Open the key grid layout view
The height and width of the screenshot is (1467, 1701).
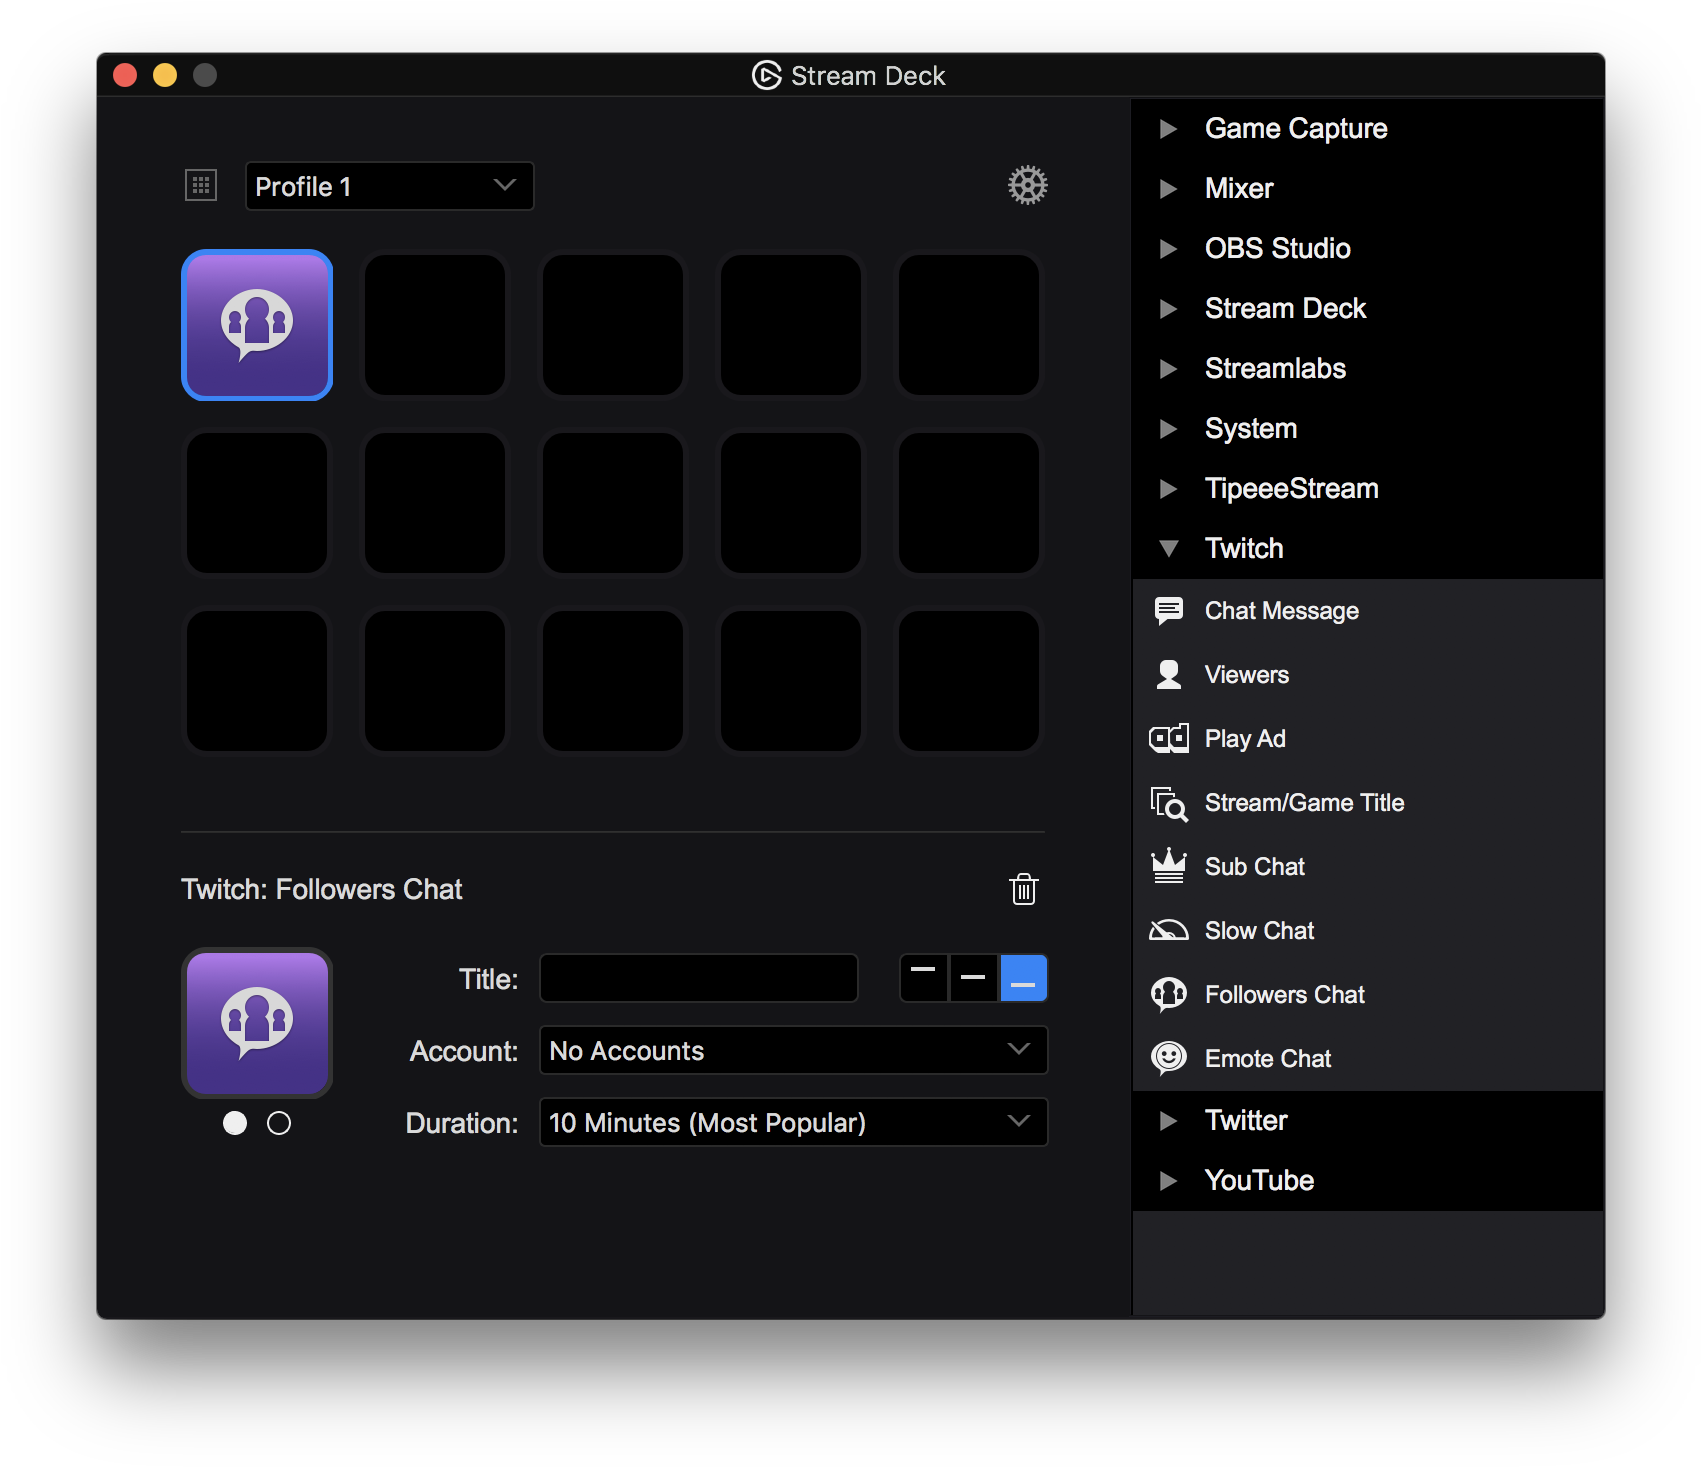pos(200,184)
